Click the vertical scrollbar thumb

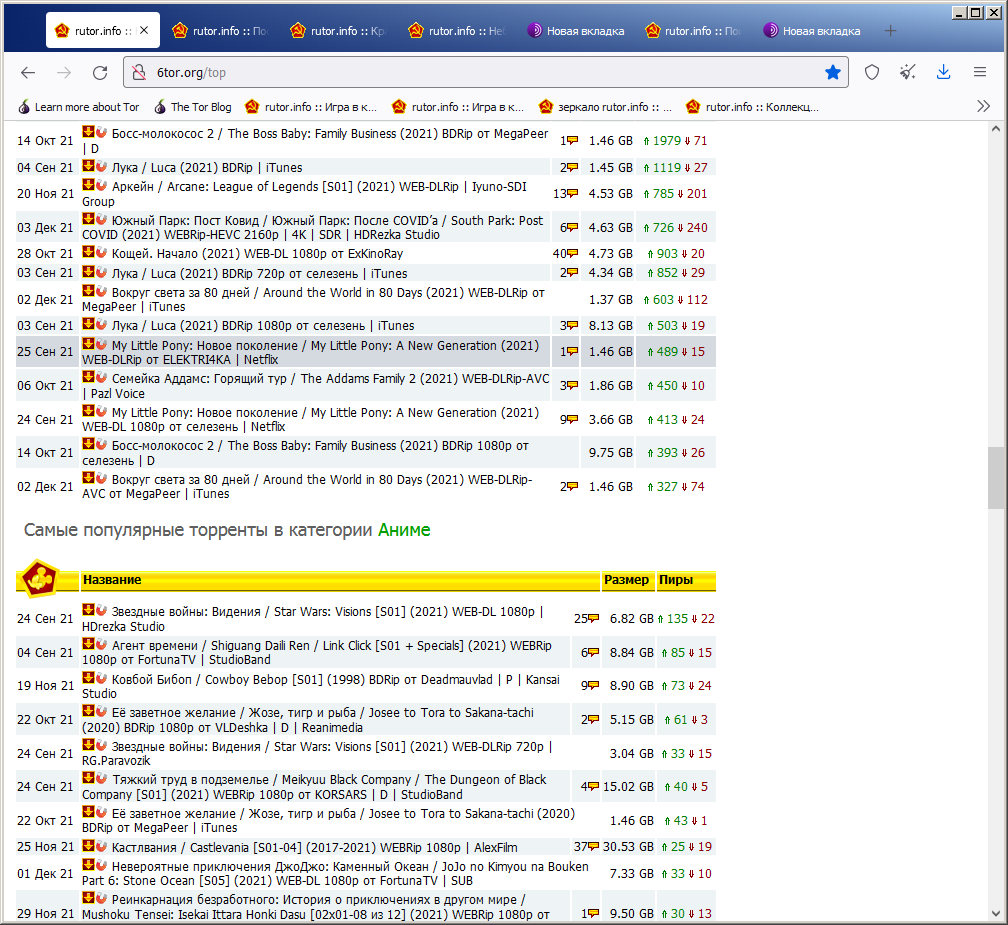[x=996, y=478]
